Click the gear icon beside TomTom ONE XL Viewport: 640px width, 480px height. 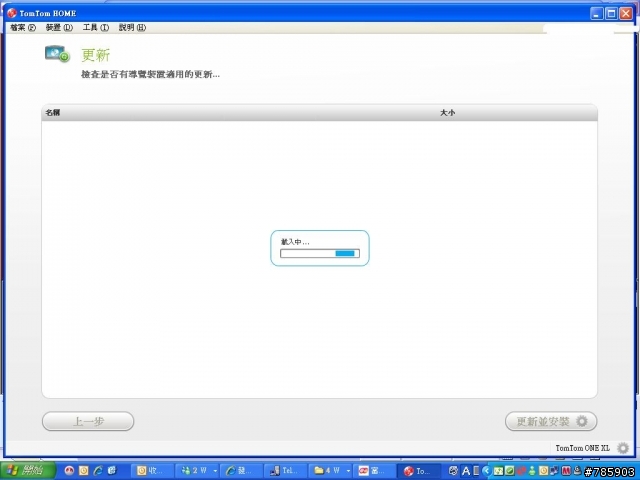click(623, 448)
